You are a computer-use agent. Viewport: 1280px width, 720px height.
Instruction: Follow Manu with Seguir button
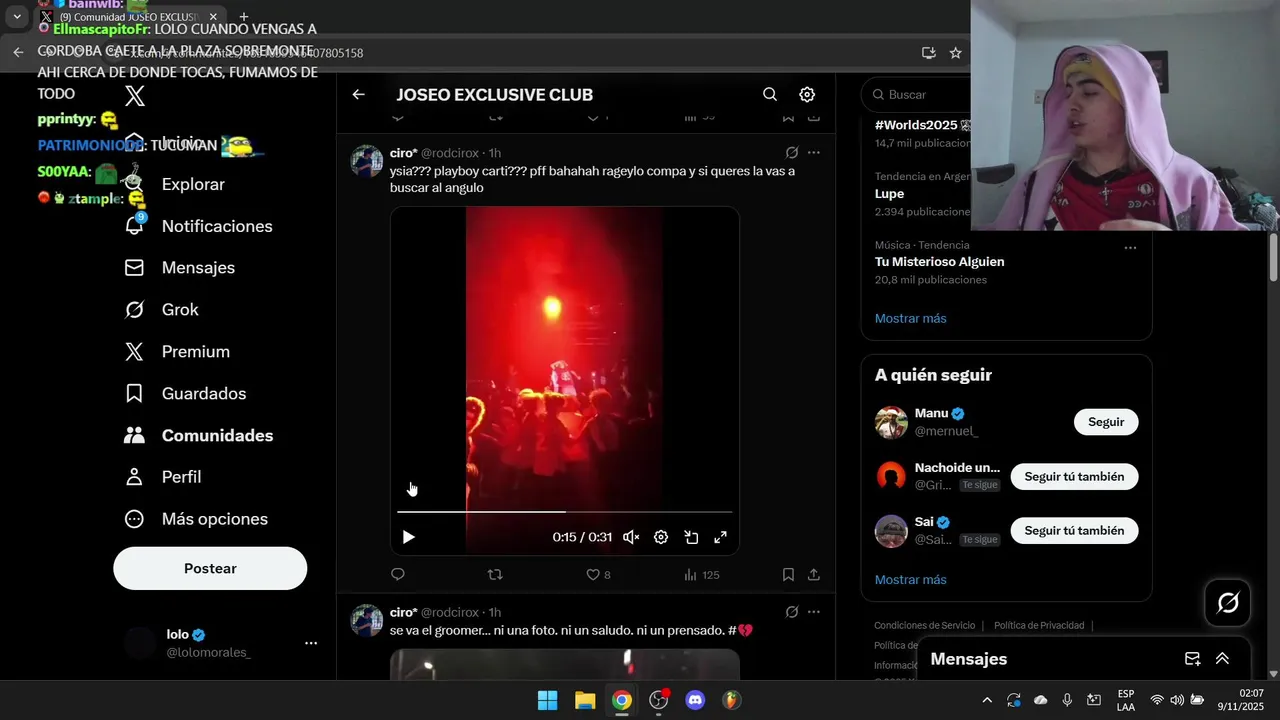pos(1106,422)
